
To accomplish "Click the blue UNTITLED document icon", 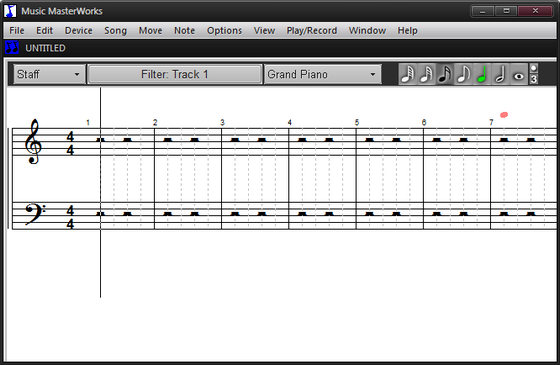I will point(12,48).
